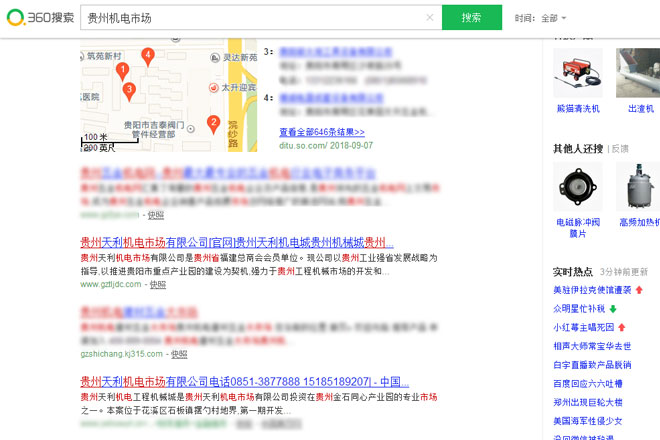
Task: Click gzshichang.kj315.com green URL text
Action: pos(122,354)
